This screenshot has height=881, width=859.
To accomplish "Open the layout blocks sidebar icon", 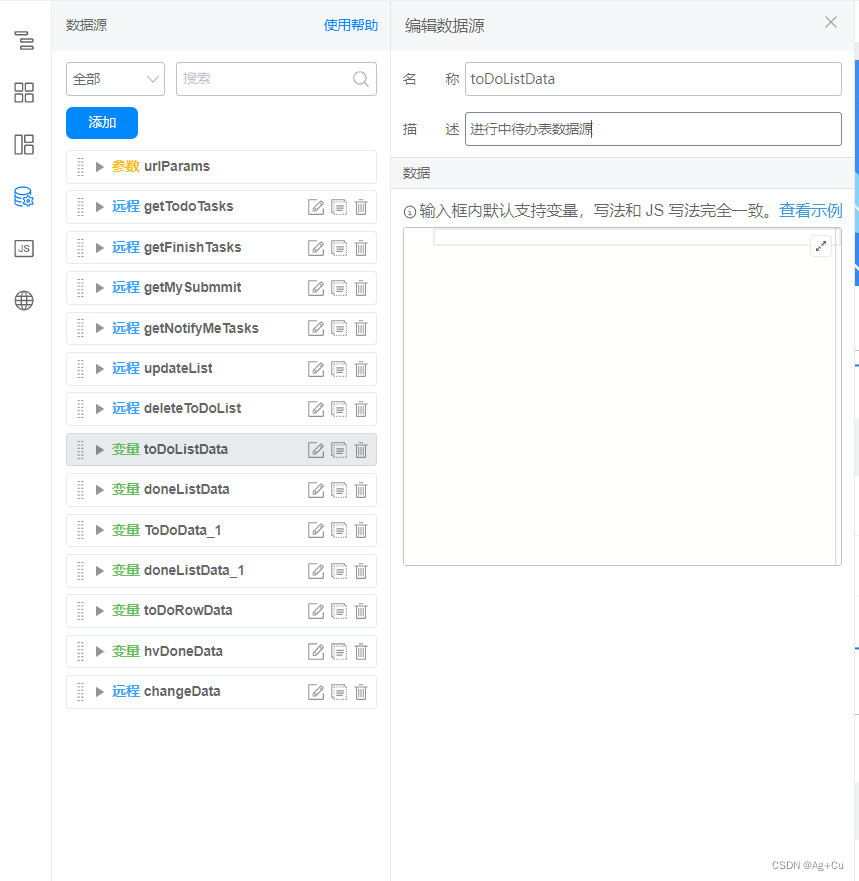I will pos(24,144).
